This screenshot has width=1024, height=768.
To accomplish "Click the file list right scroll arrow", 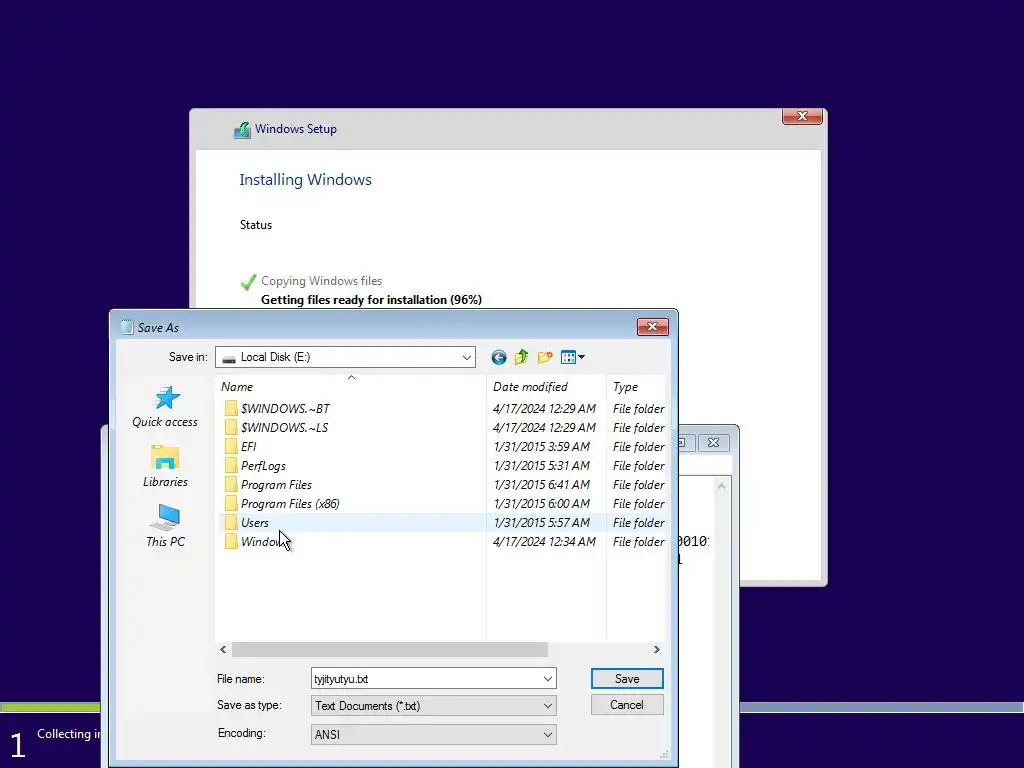I will [656, 649].
